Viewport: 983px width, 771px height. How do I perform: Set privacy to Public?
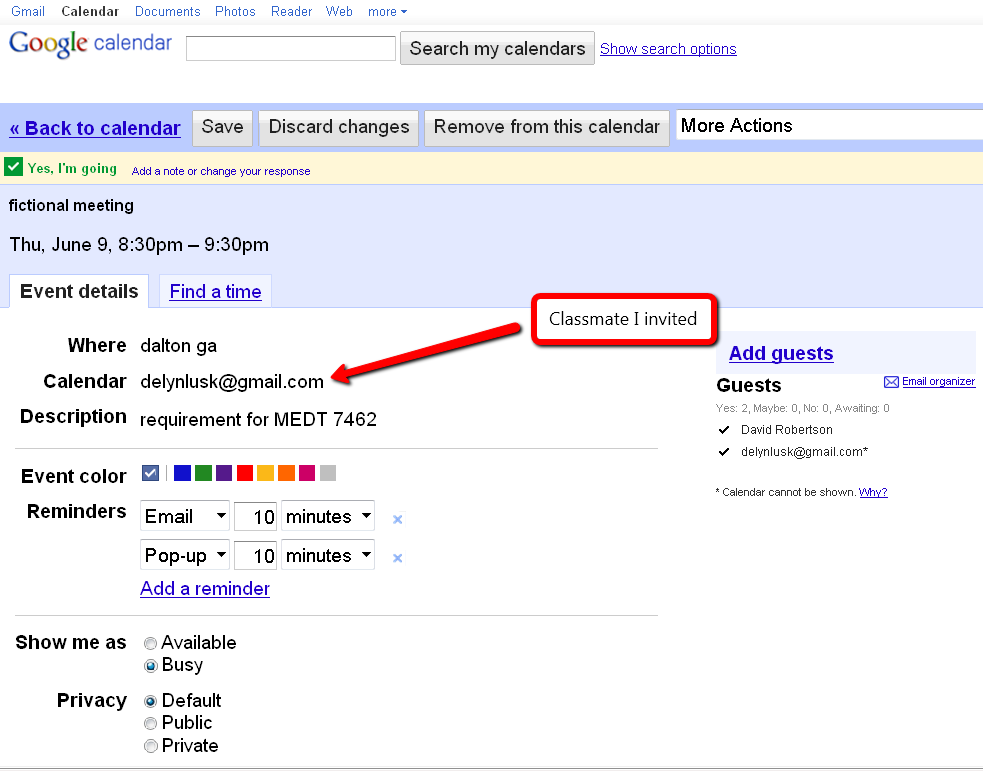151,723
